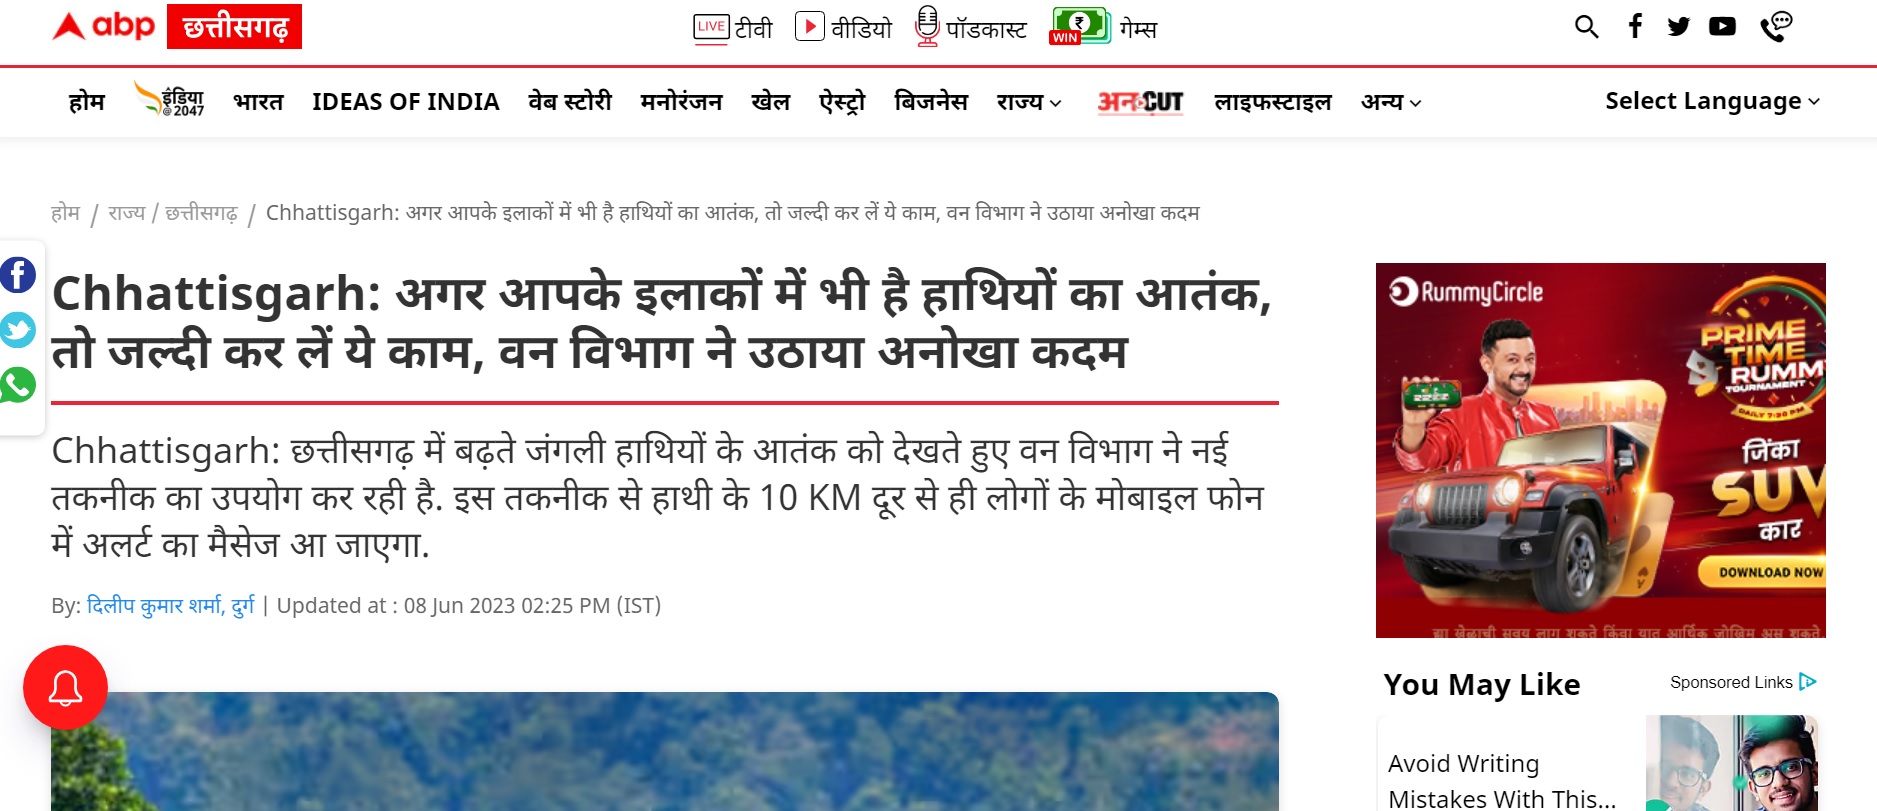Share the article via floating Twitter icon

click(18, 329)
